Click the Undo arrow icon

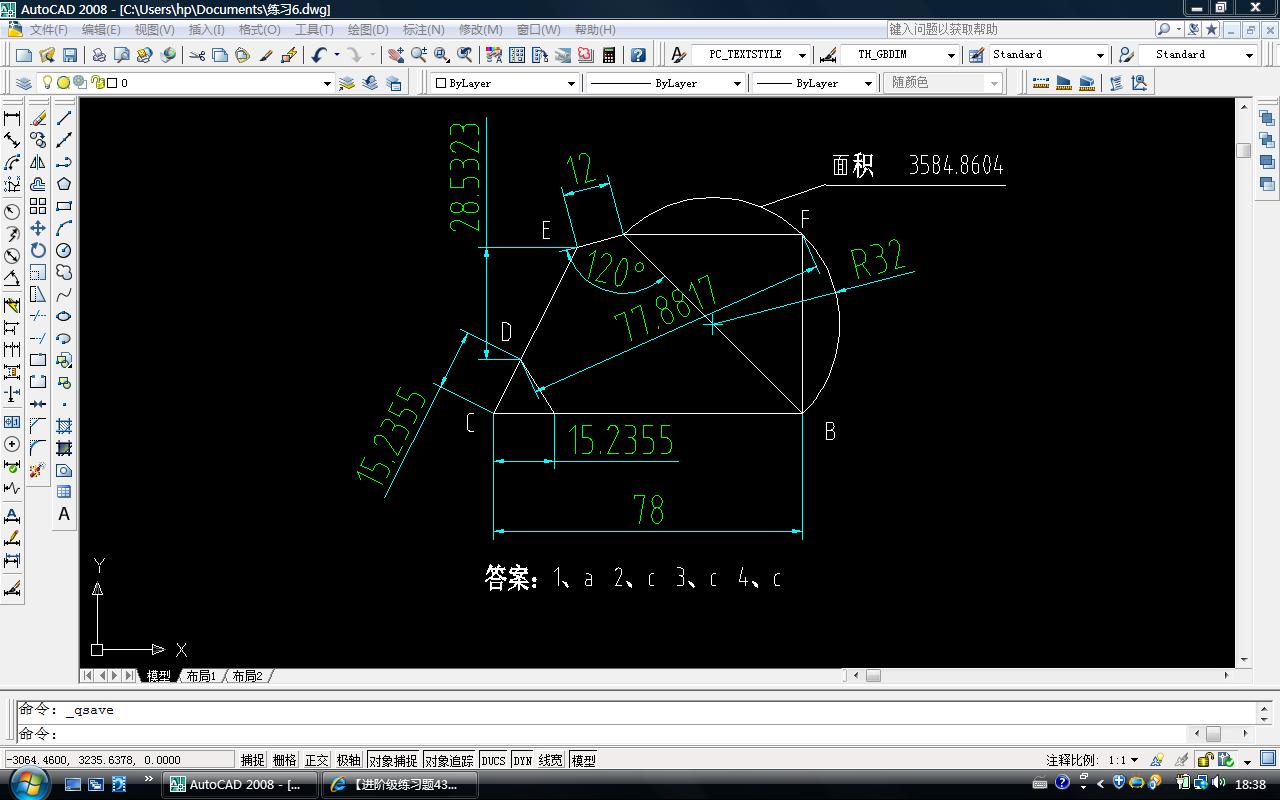point(319,55)
